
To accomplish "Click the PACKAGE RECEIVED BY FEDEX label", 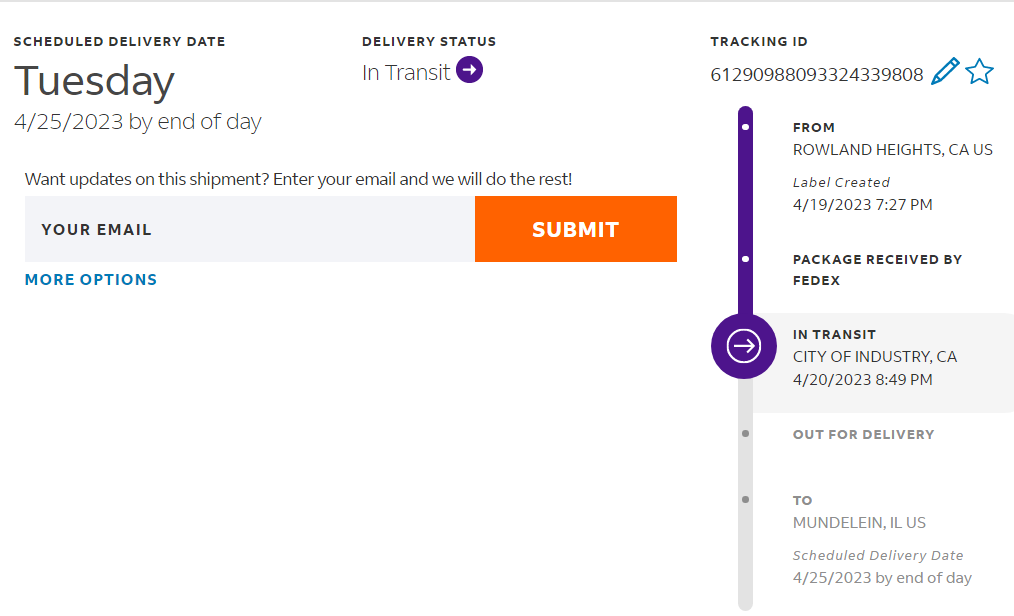I will click(876, 270).
